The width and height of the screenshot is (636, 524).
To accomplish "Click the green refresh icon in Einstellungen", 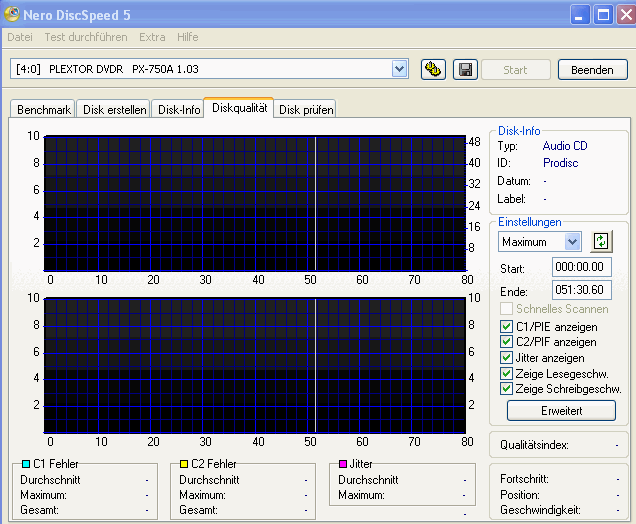I will [x=600, y=241].
